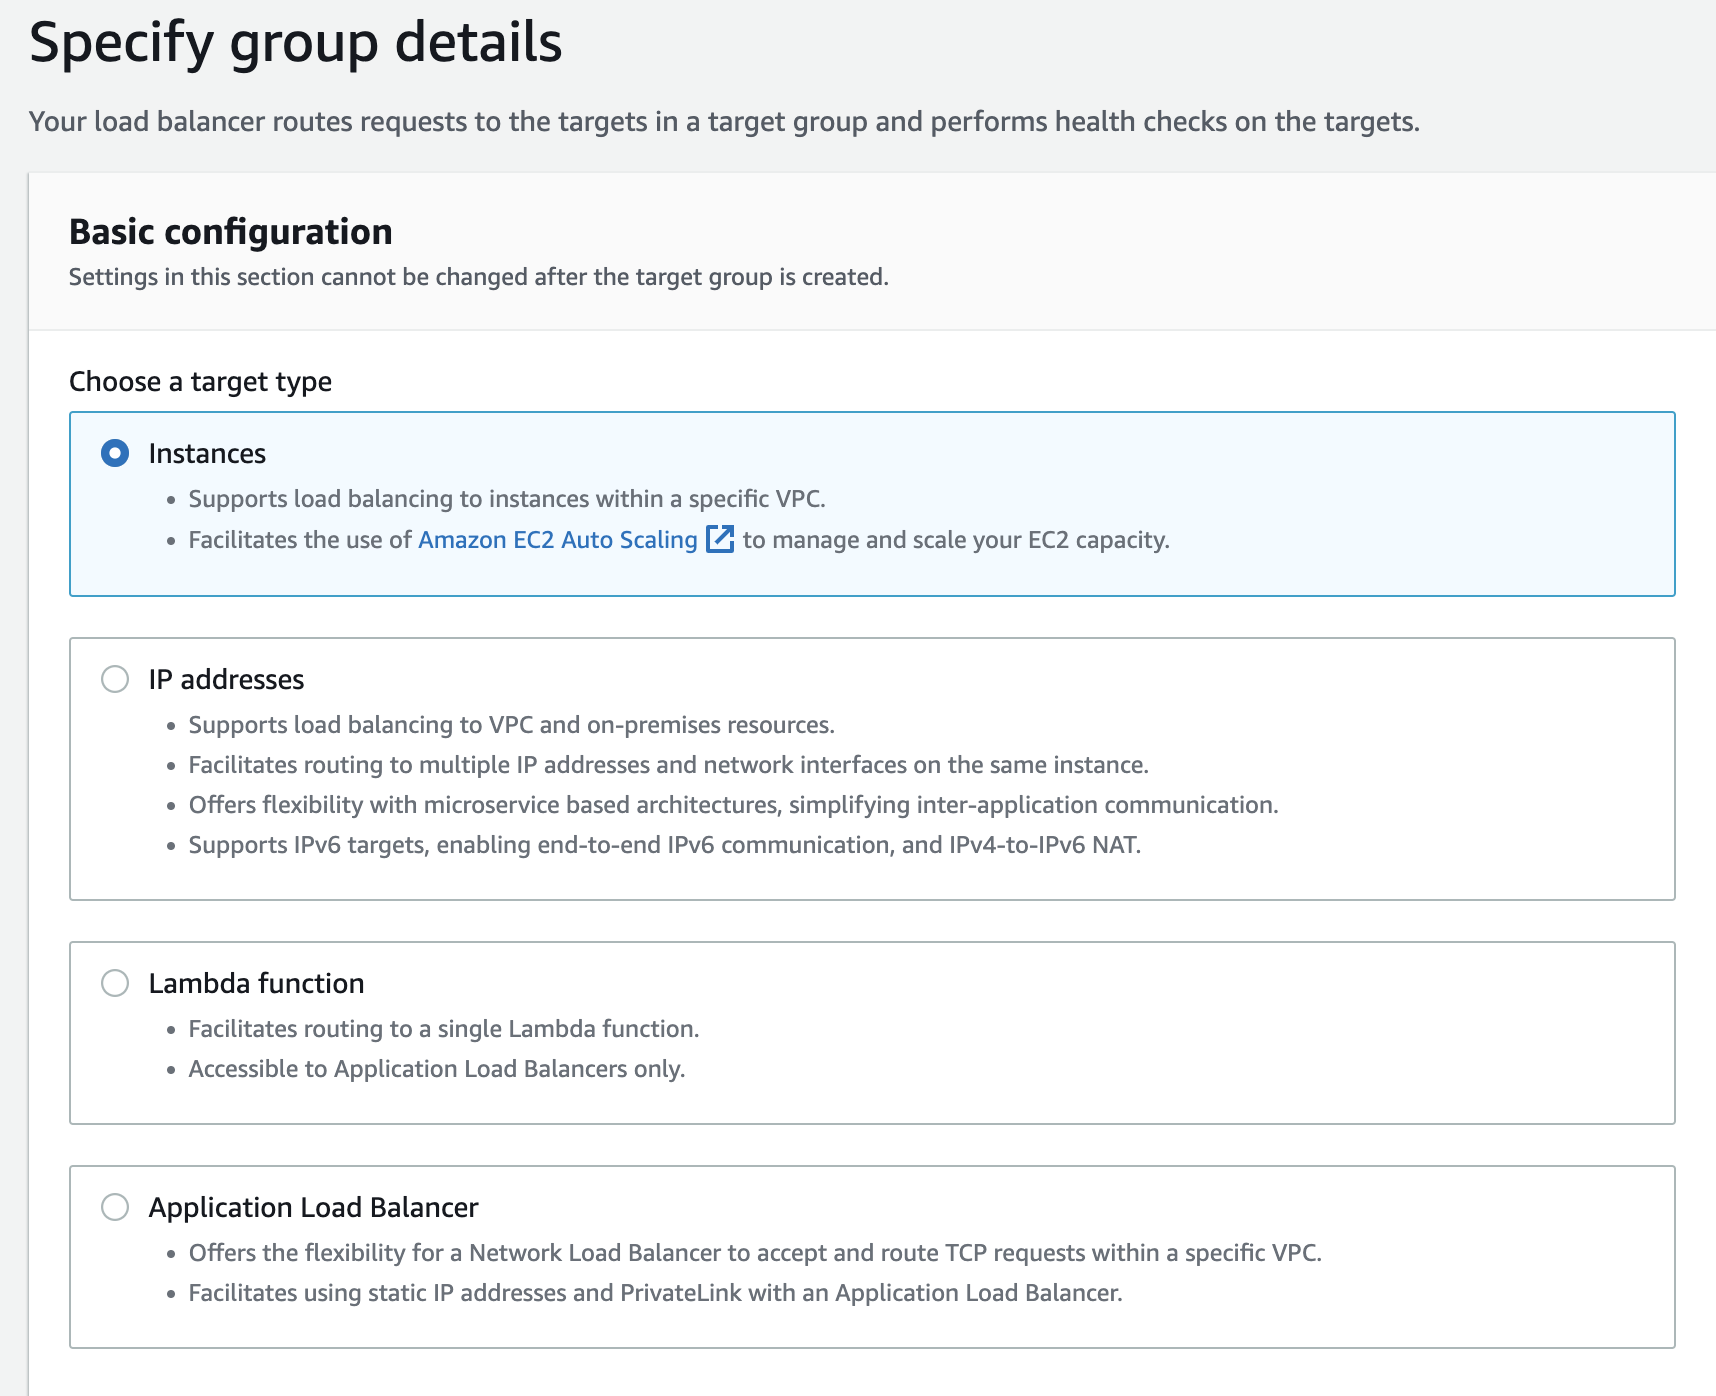
Task: Click the Accessible to Application Load Balancers only text
Action: click(x=436, y=1069)
